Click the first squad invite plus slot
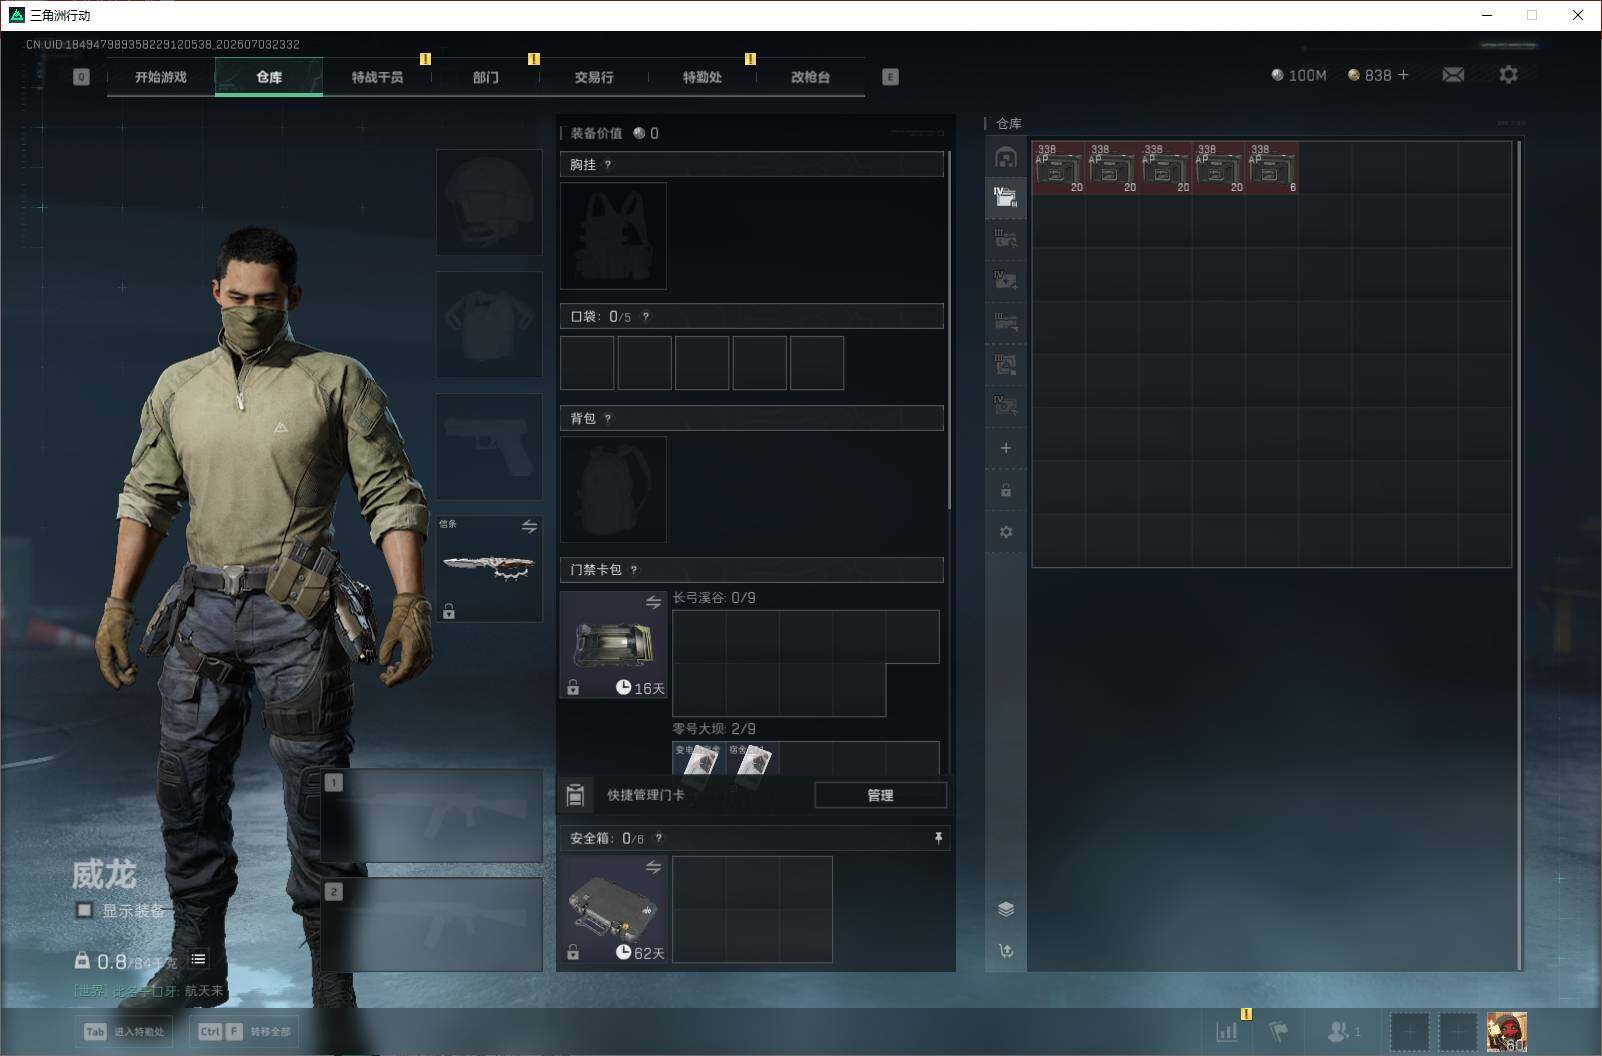Viewport: 1602px width, 1056px height. (x=1408, y=1032)
